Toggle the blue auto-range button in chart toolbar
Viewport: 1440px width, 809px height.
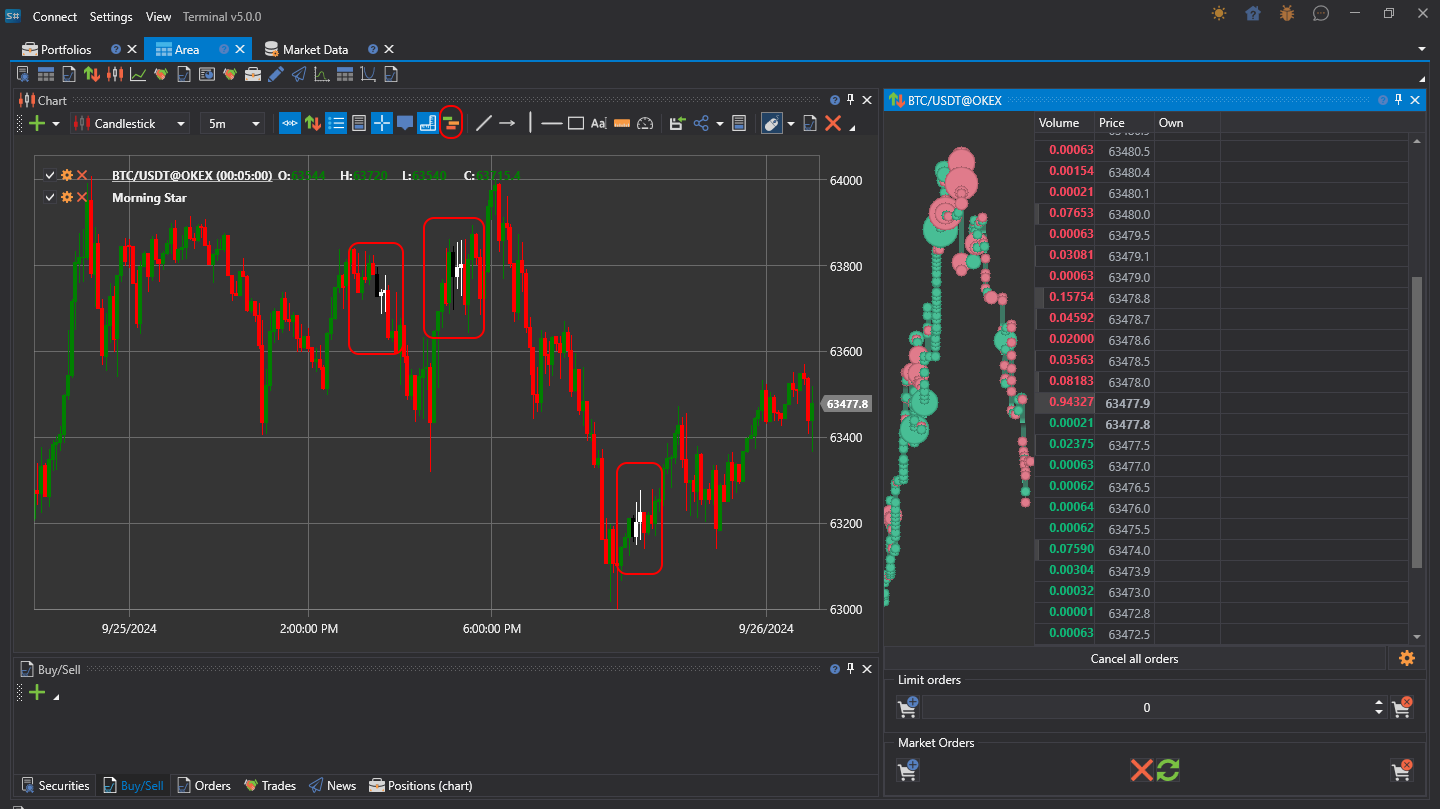click(289, 123)
